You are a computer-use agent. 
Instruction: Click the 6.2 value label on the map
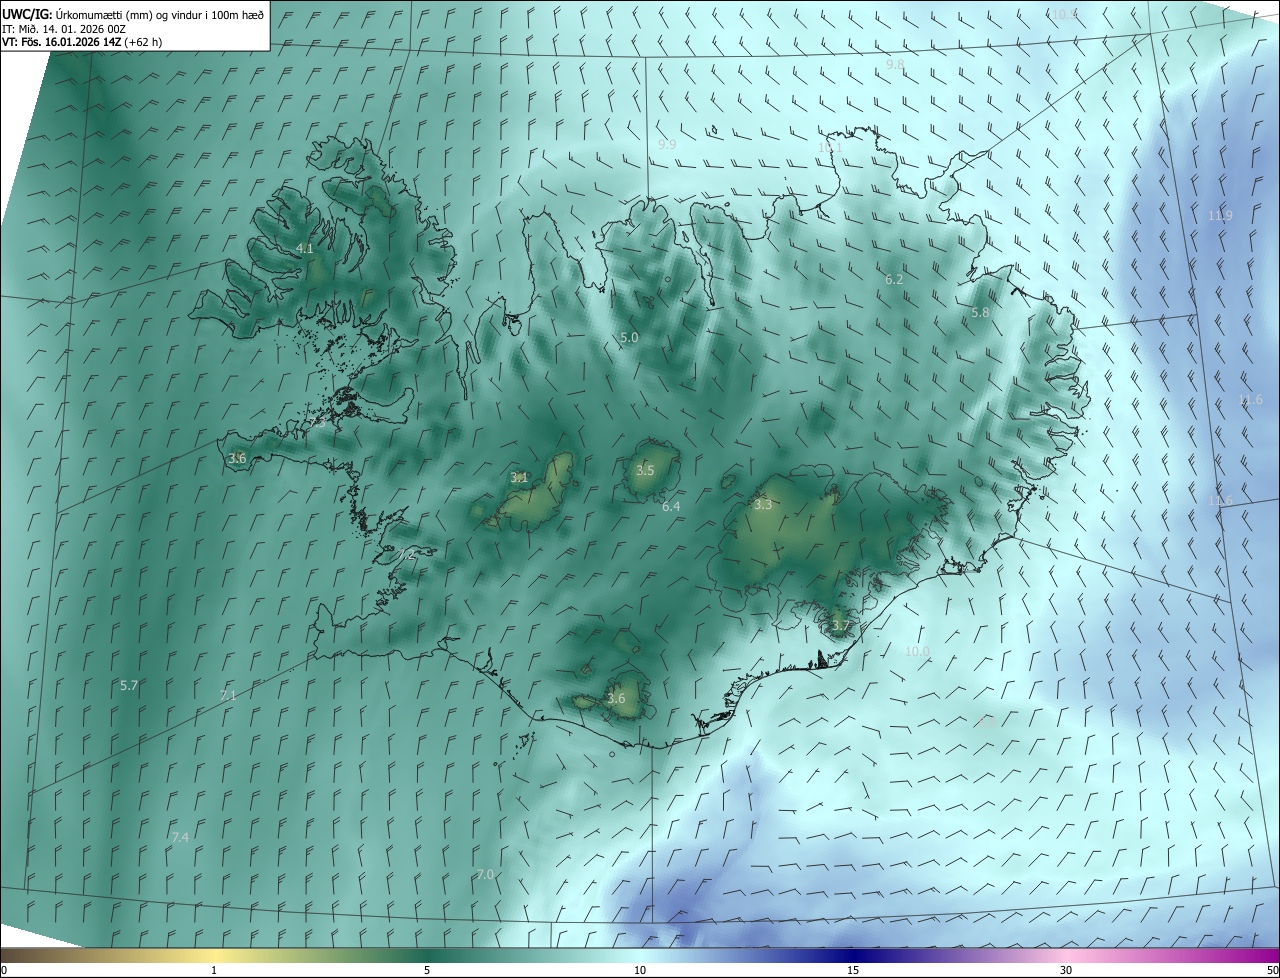click(x=894, y=279)
